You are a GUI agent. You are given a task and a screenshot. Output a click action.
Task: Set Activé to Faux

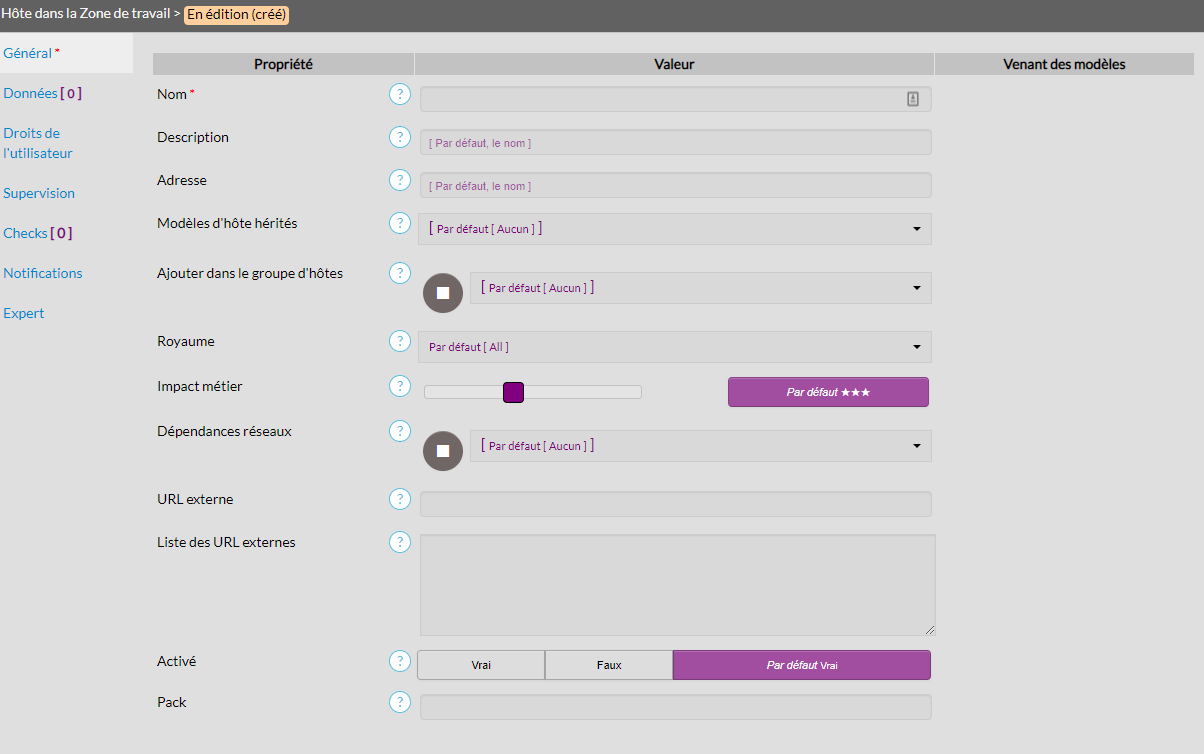coord(609,665)
